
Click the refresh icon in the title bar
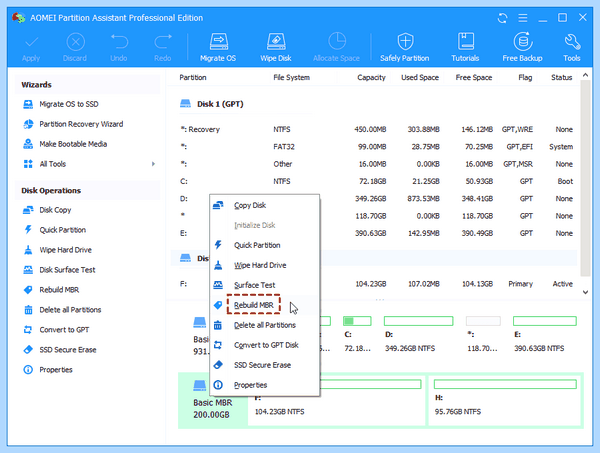pyautogui.click(x=502, y=18)
